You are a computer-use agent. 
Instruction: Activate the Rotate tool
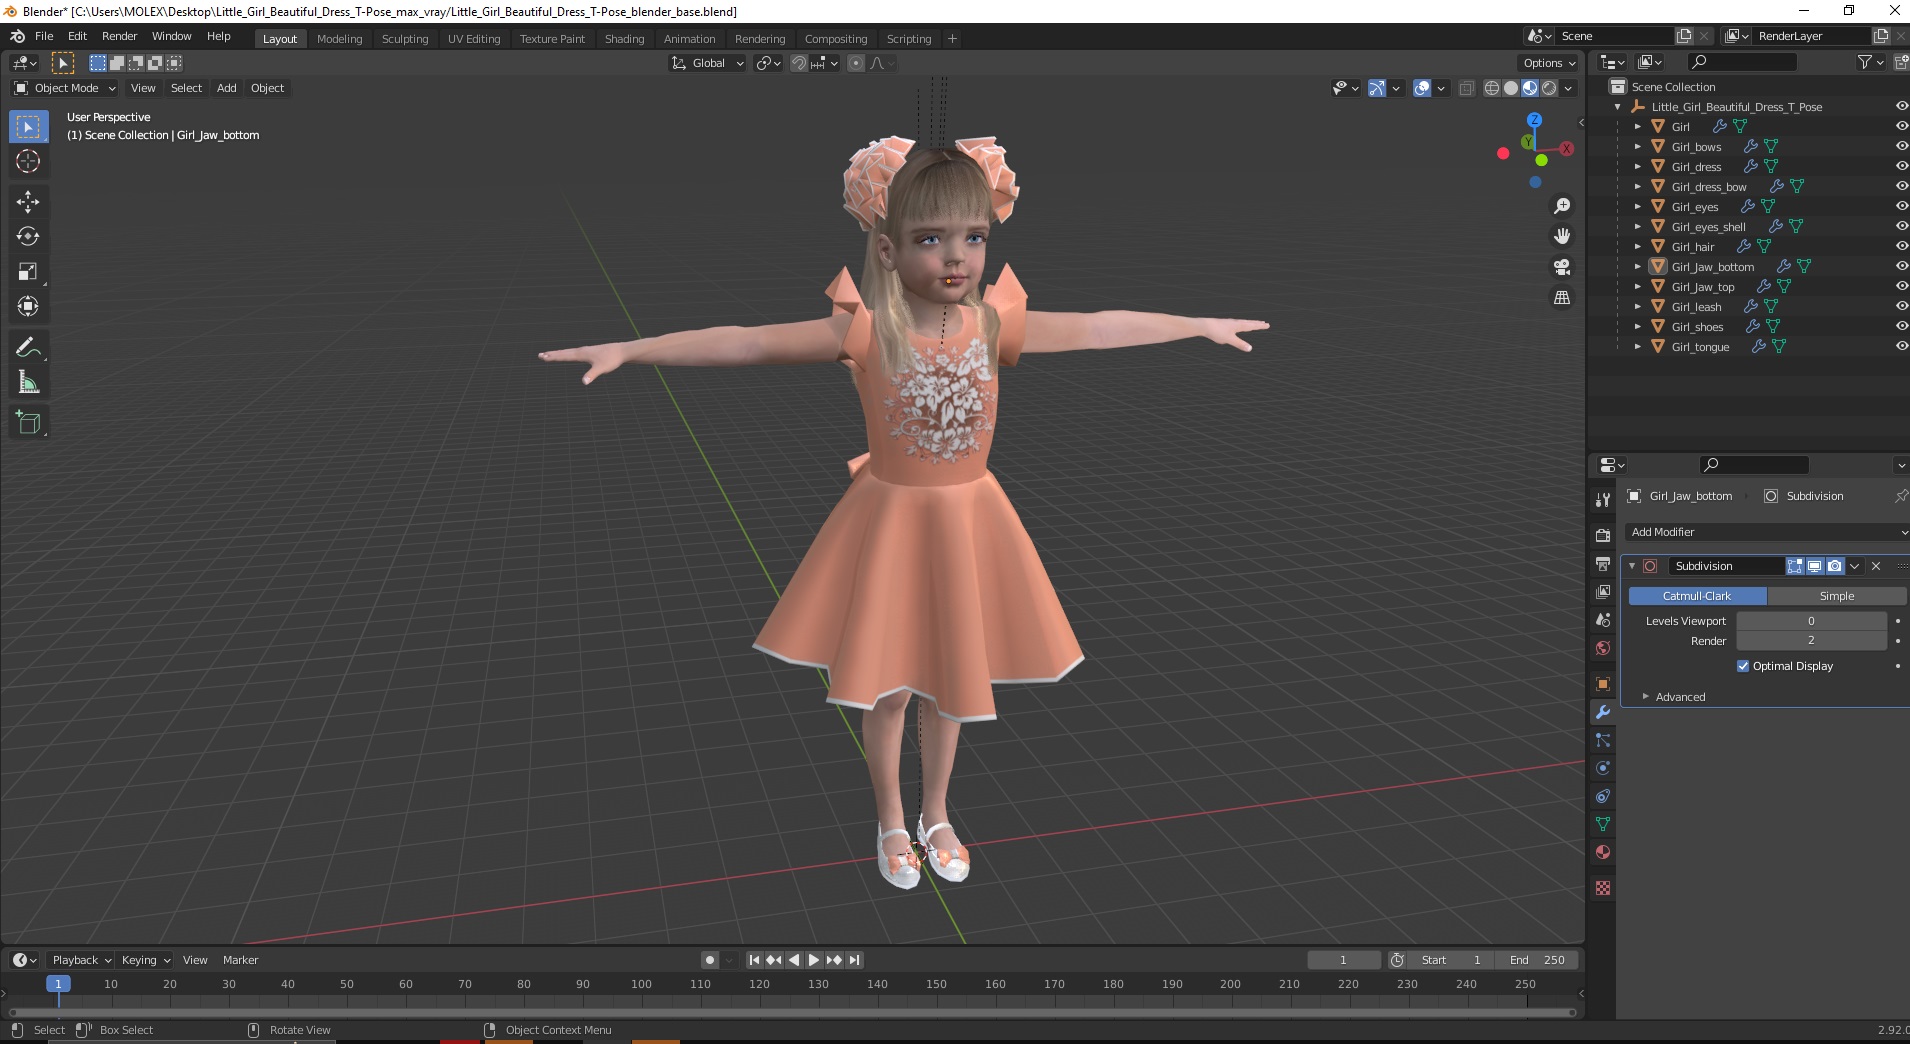pos(28,237)
